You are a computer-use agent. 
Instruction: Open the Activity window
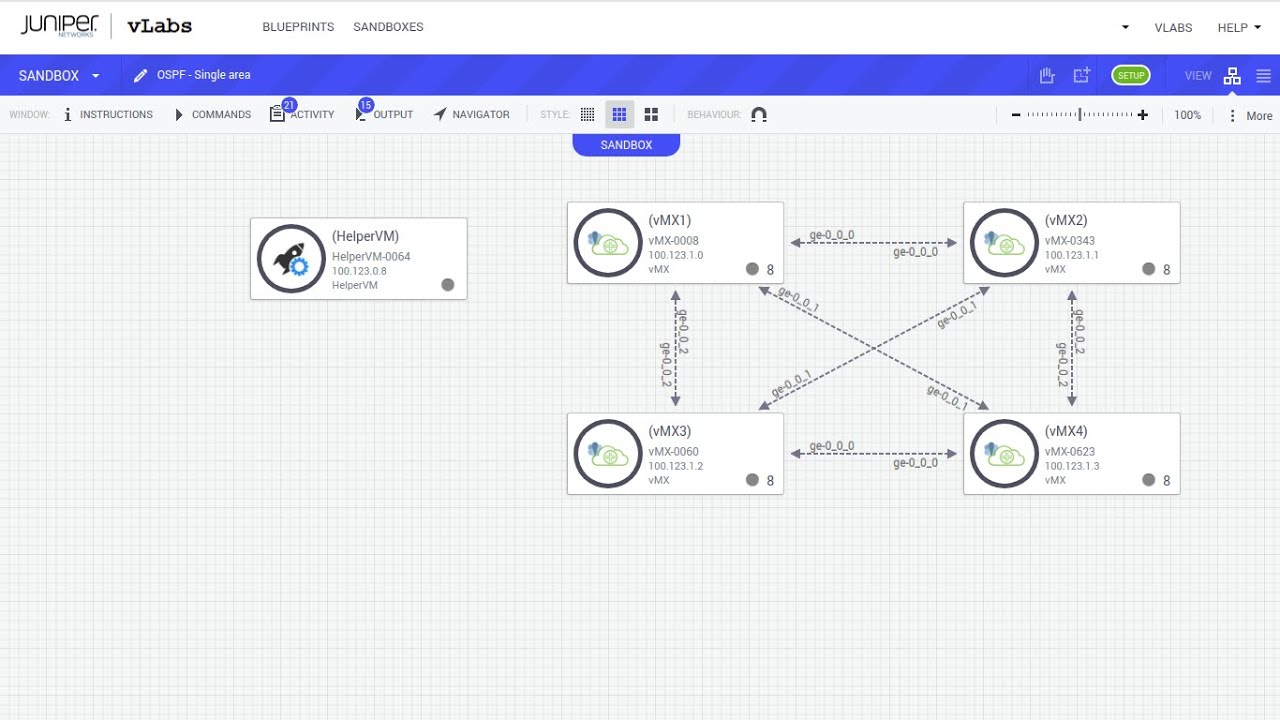click(302, 113)
